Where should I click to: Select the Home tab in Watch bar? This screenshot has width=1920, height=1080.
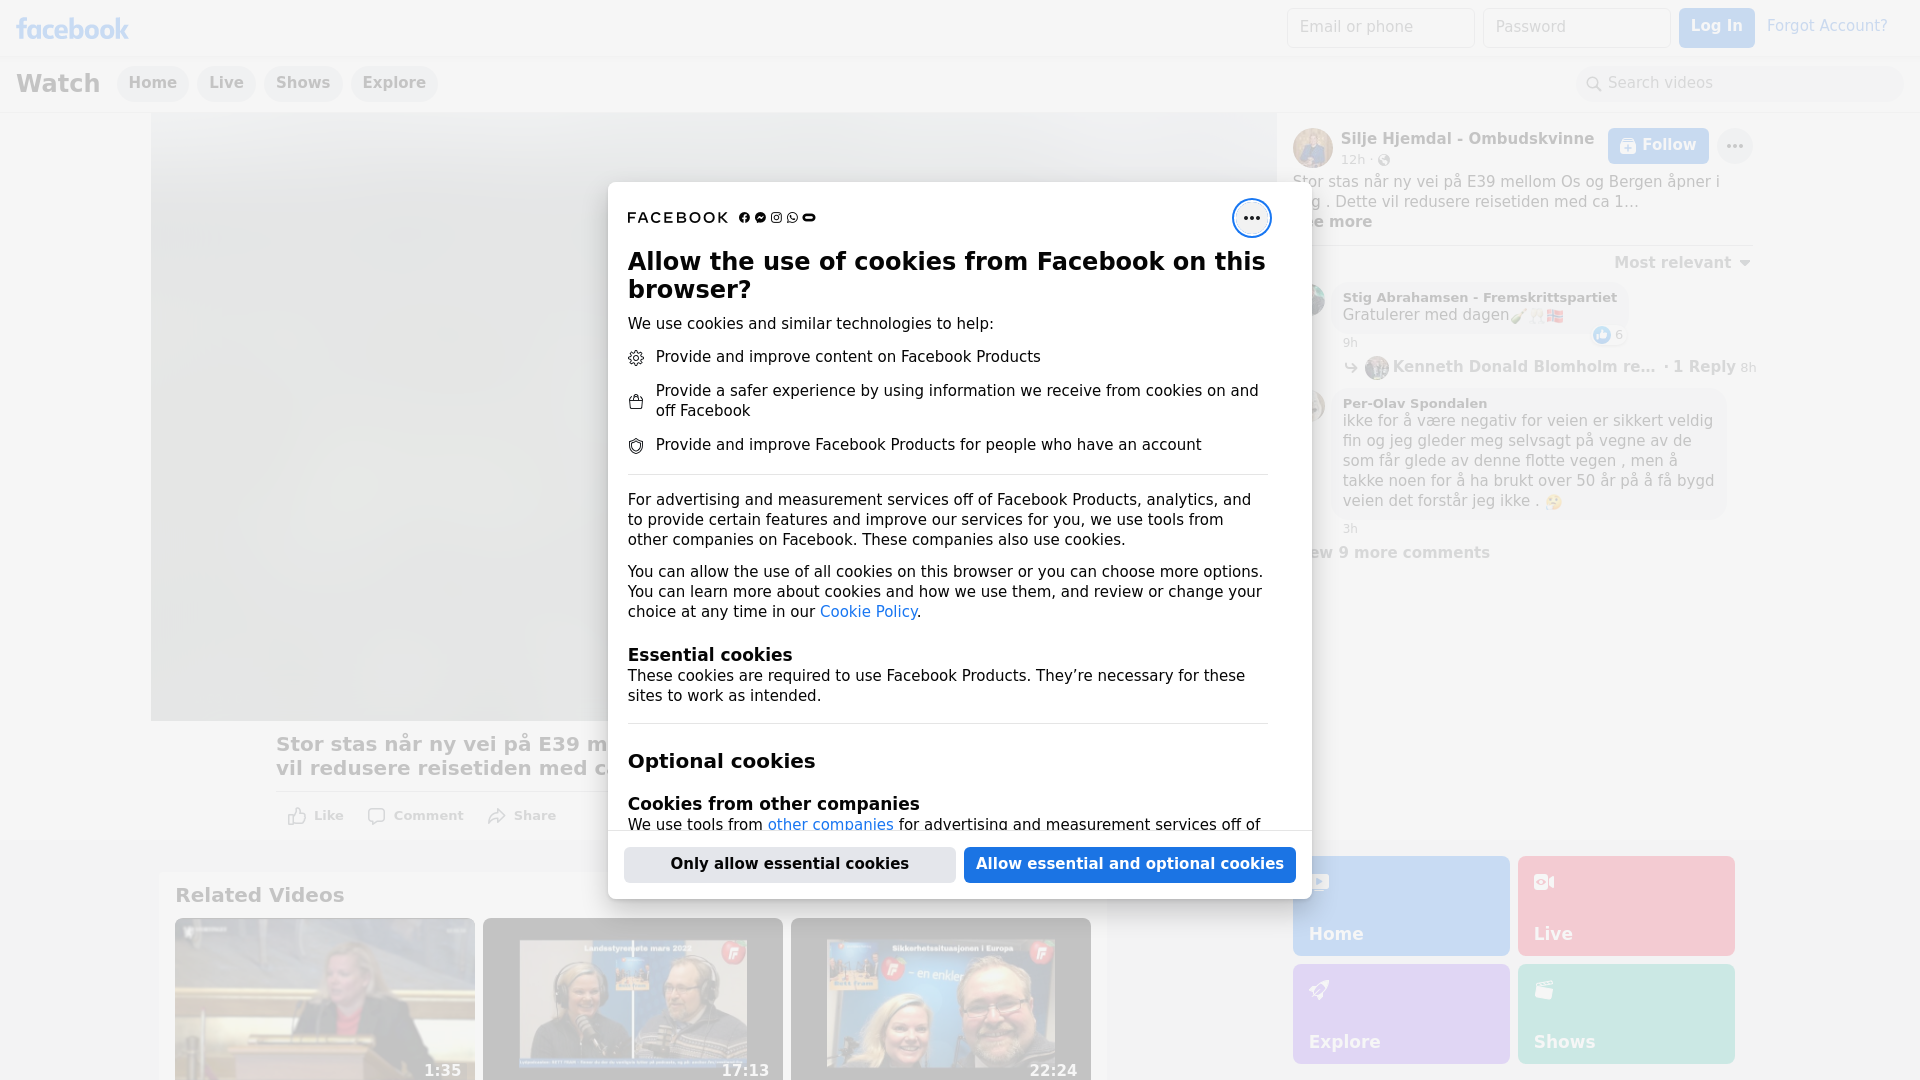pos(152,83)
